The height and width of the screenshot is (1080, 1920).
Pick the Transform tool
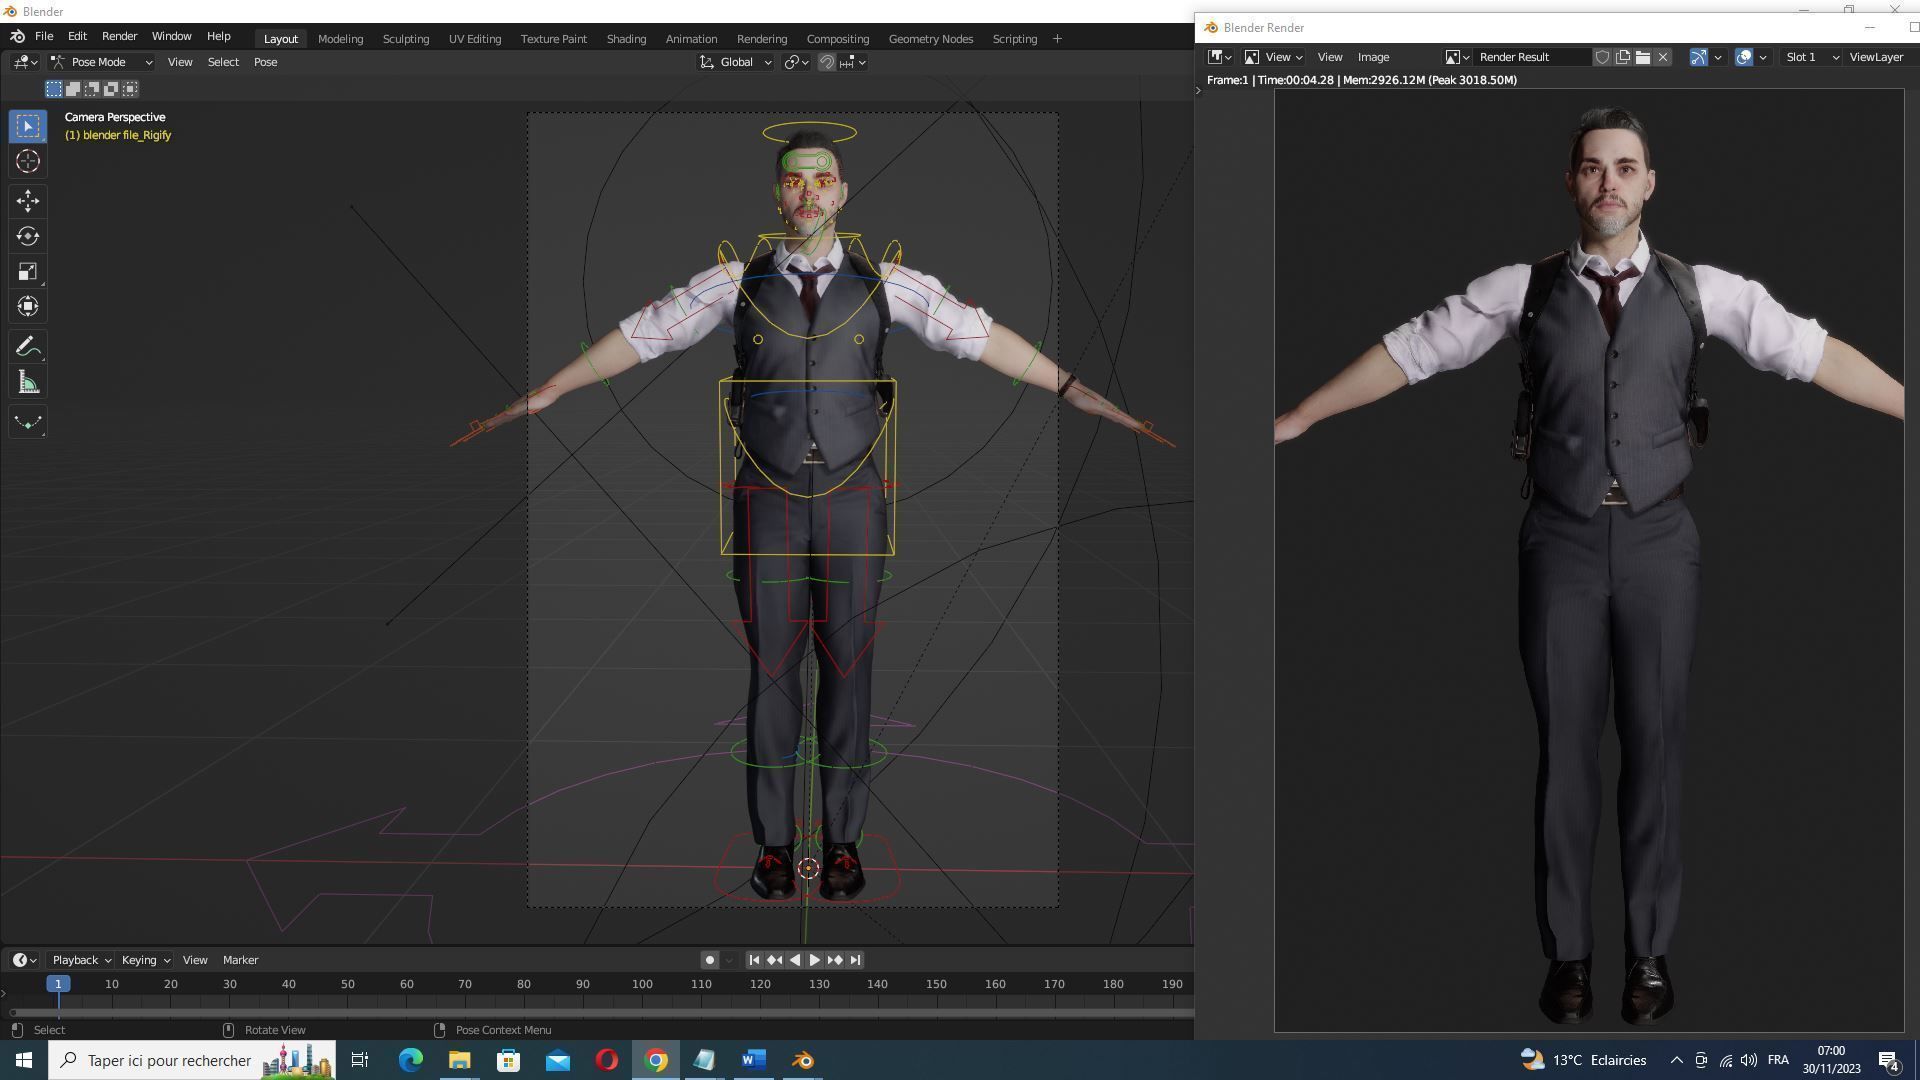pos(28,306)
